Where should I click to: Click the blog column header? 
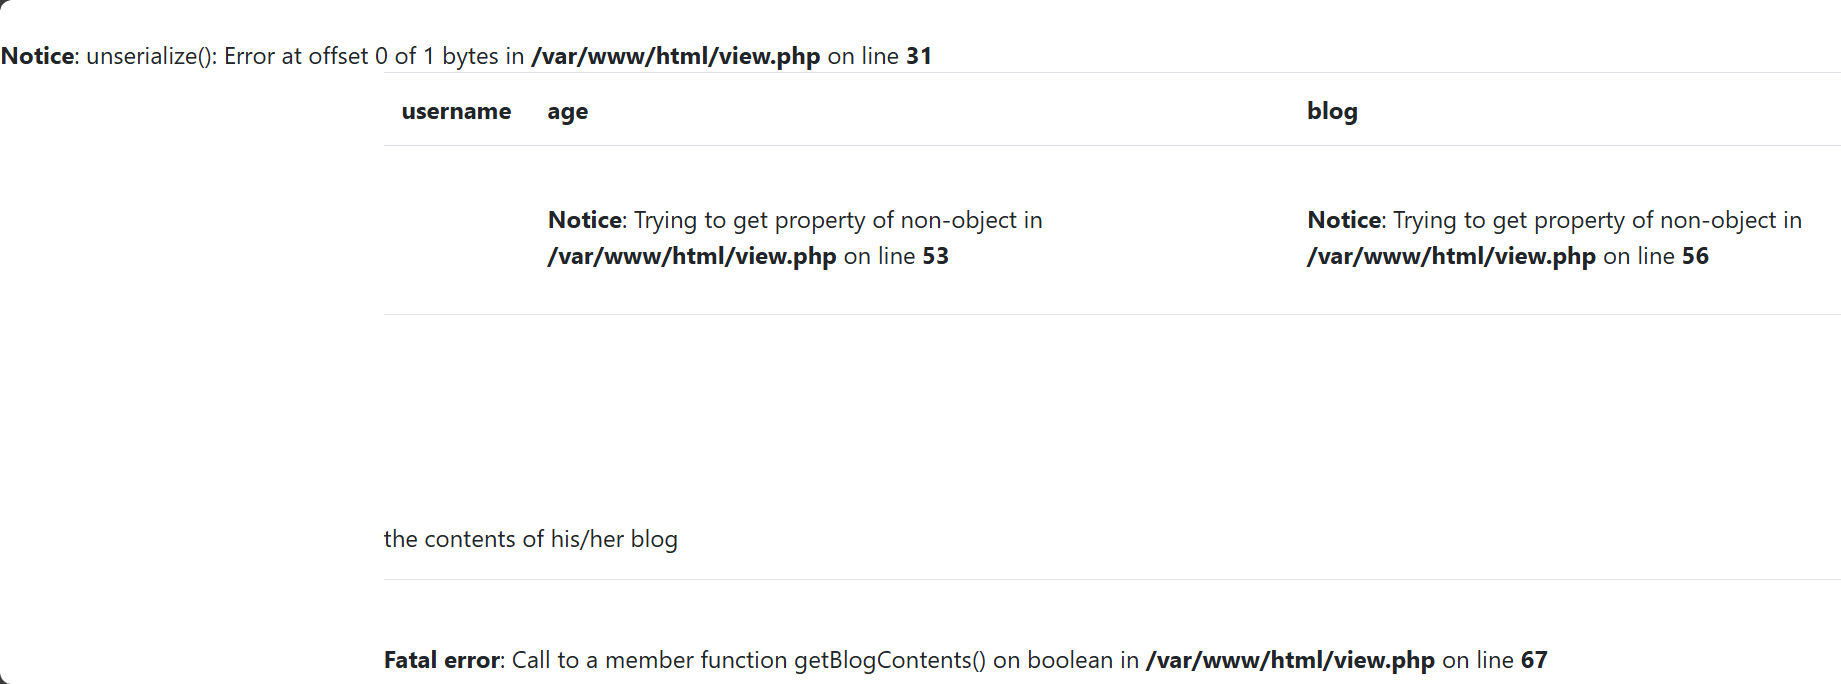point(1332,111)
